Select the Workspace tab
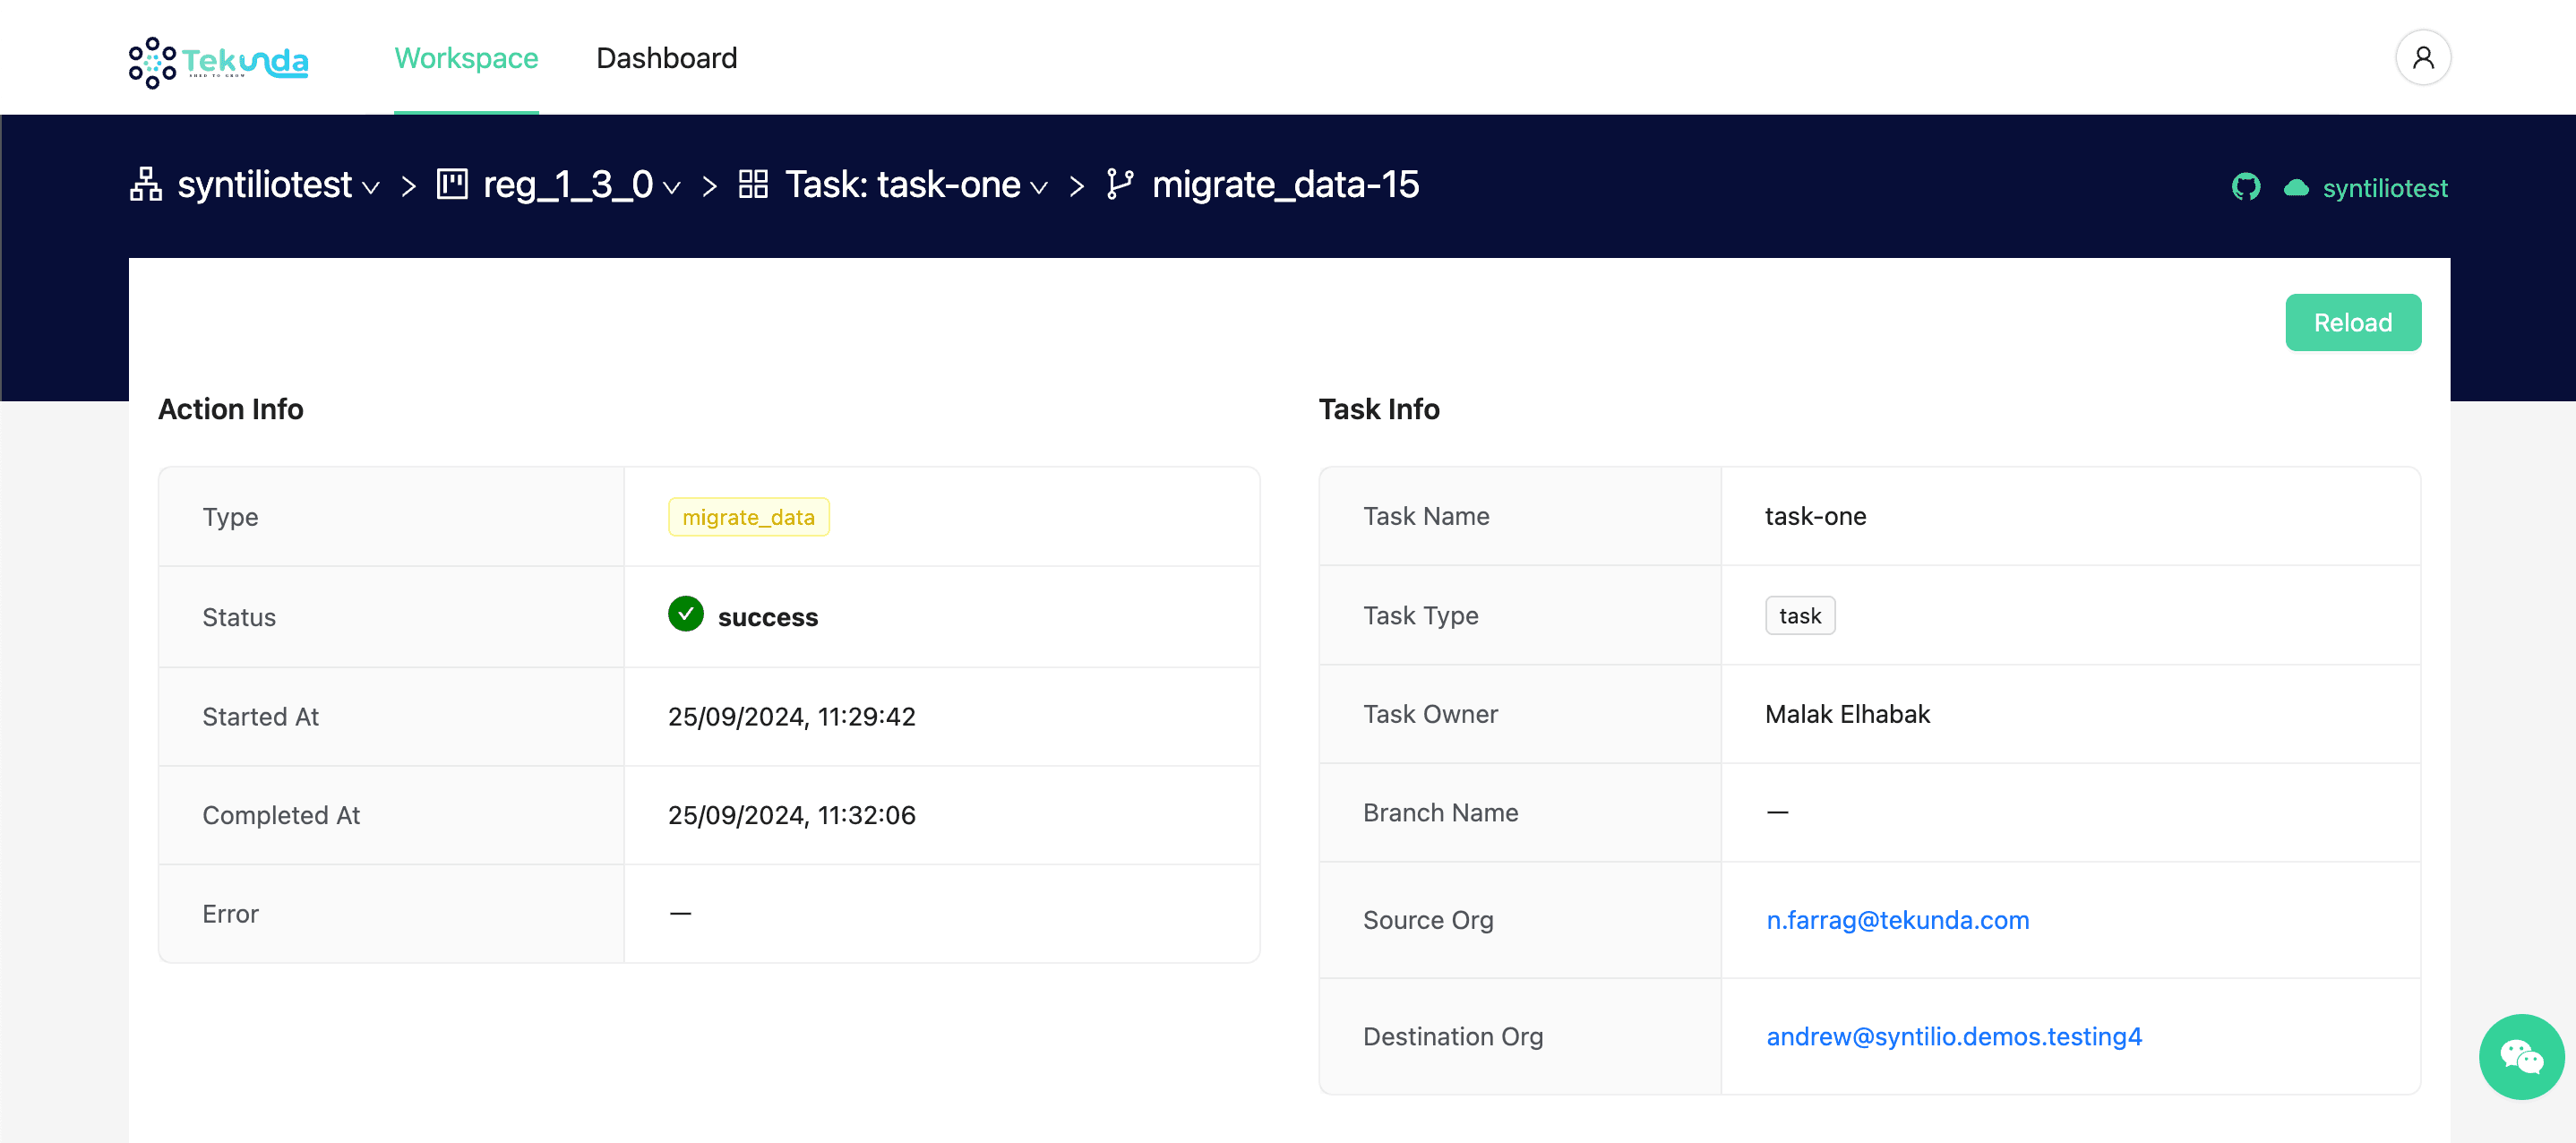Image resolution: width=2576 pixels, height=1143 pixels. pyautogui.click(x=466, y=58)
